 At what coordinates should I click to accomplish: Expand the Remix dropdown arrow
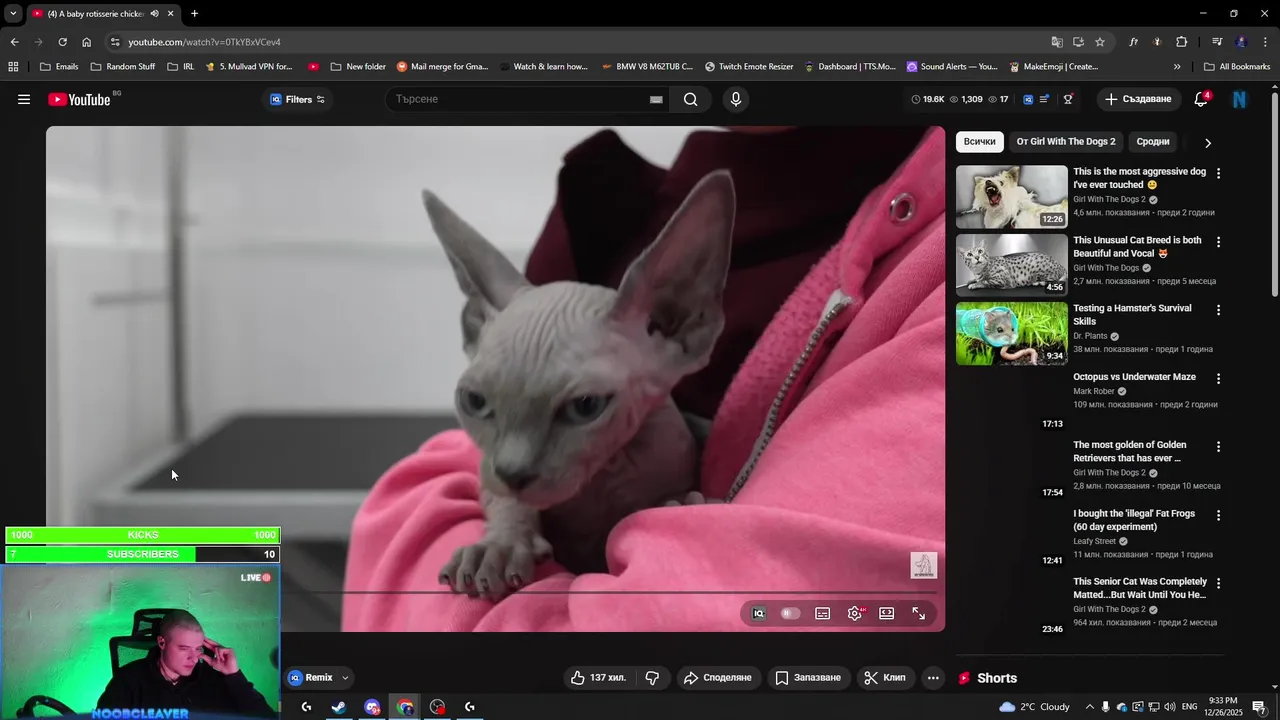pos(345,678)
